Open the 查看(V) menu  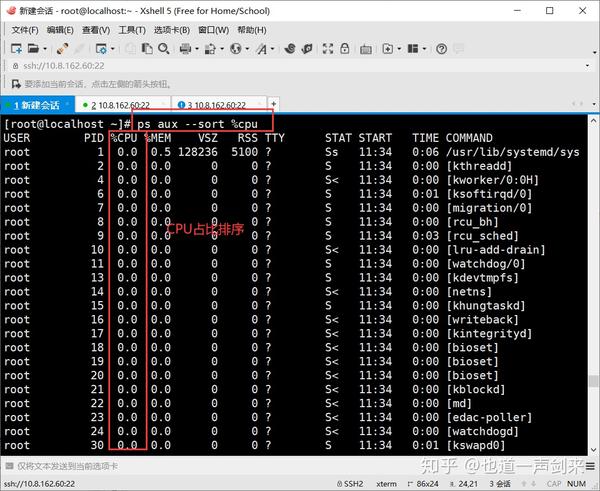pos(96,30)
